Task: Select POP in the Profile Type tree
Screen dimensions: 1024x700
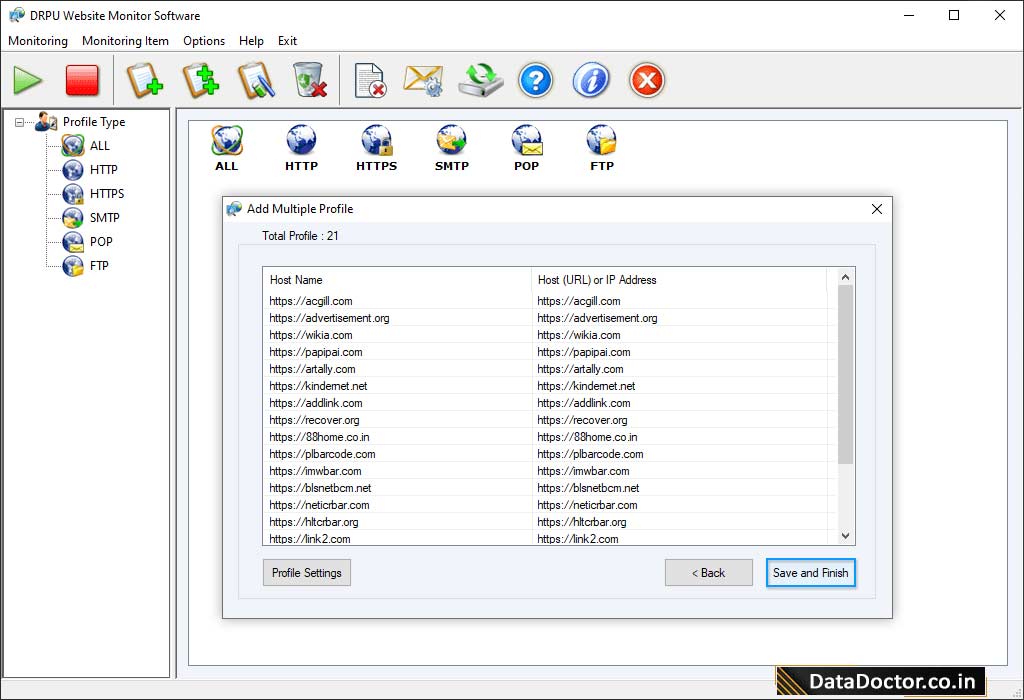Action: pyautogui.click(x=101, y=242)
